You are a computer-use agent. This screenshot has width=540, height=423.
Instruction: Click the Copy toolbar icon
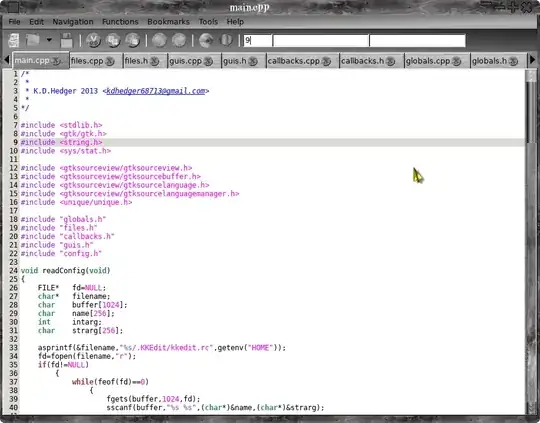coord(113,40)
